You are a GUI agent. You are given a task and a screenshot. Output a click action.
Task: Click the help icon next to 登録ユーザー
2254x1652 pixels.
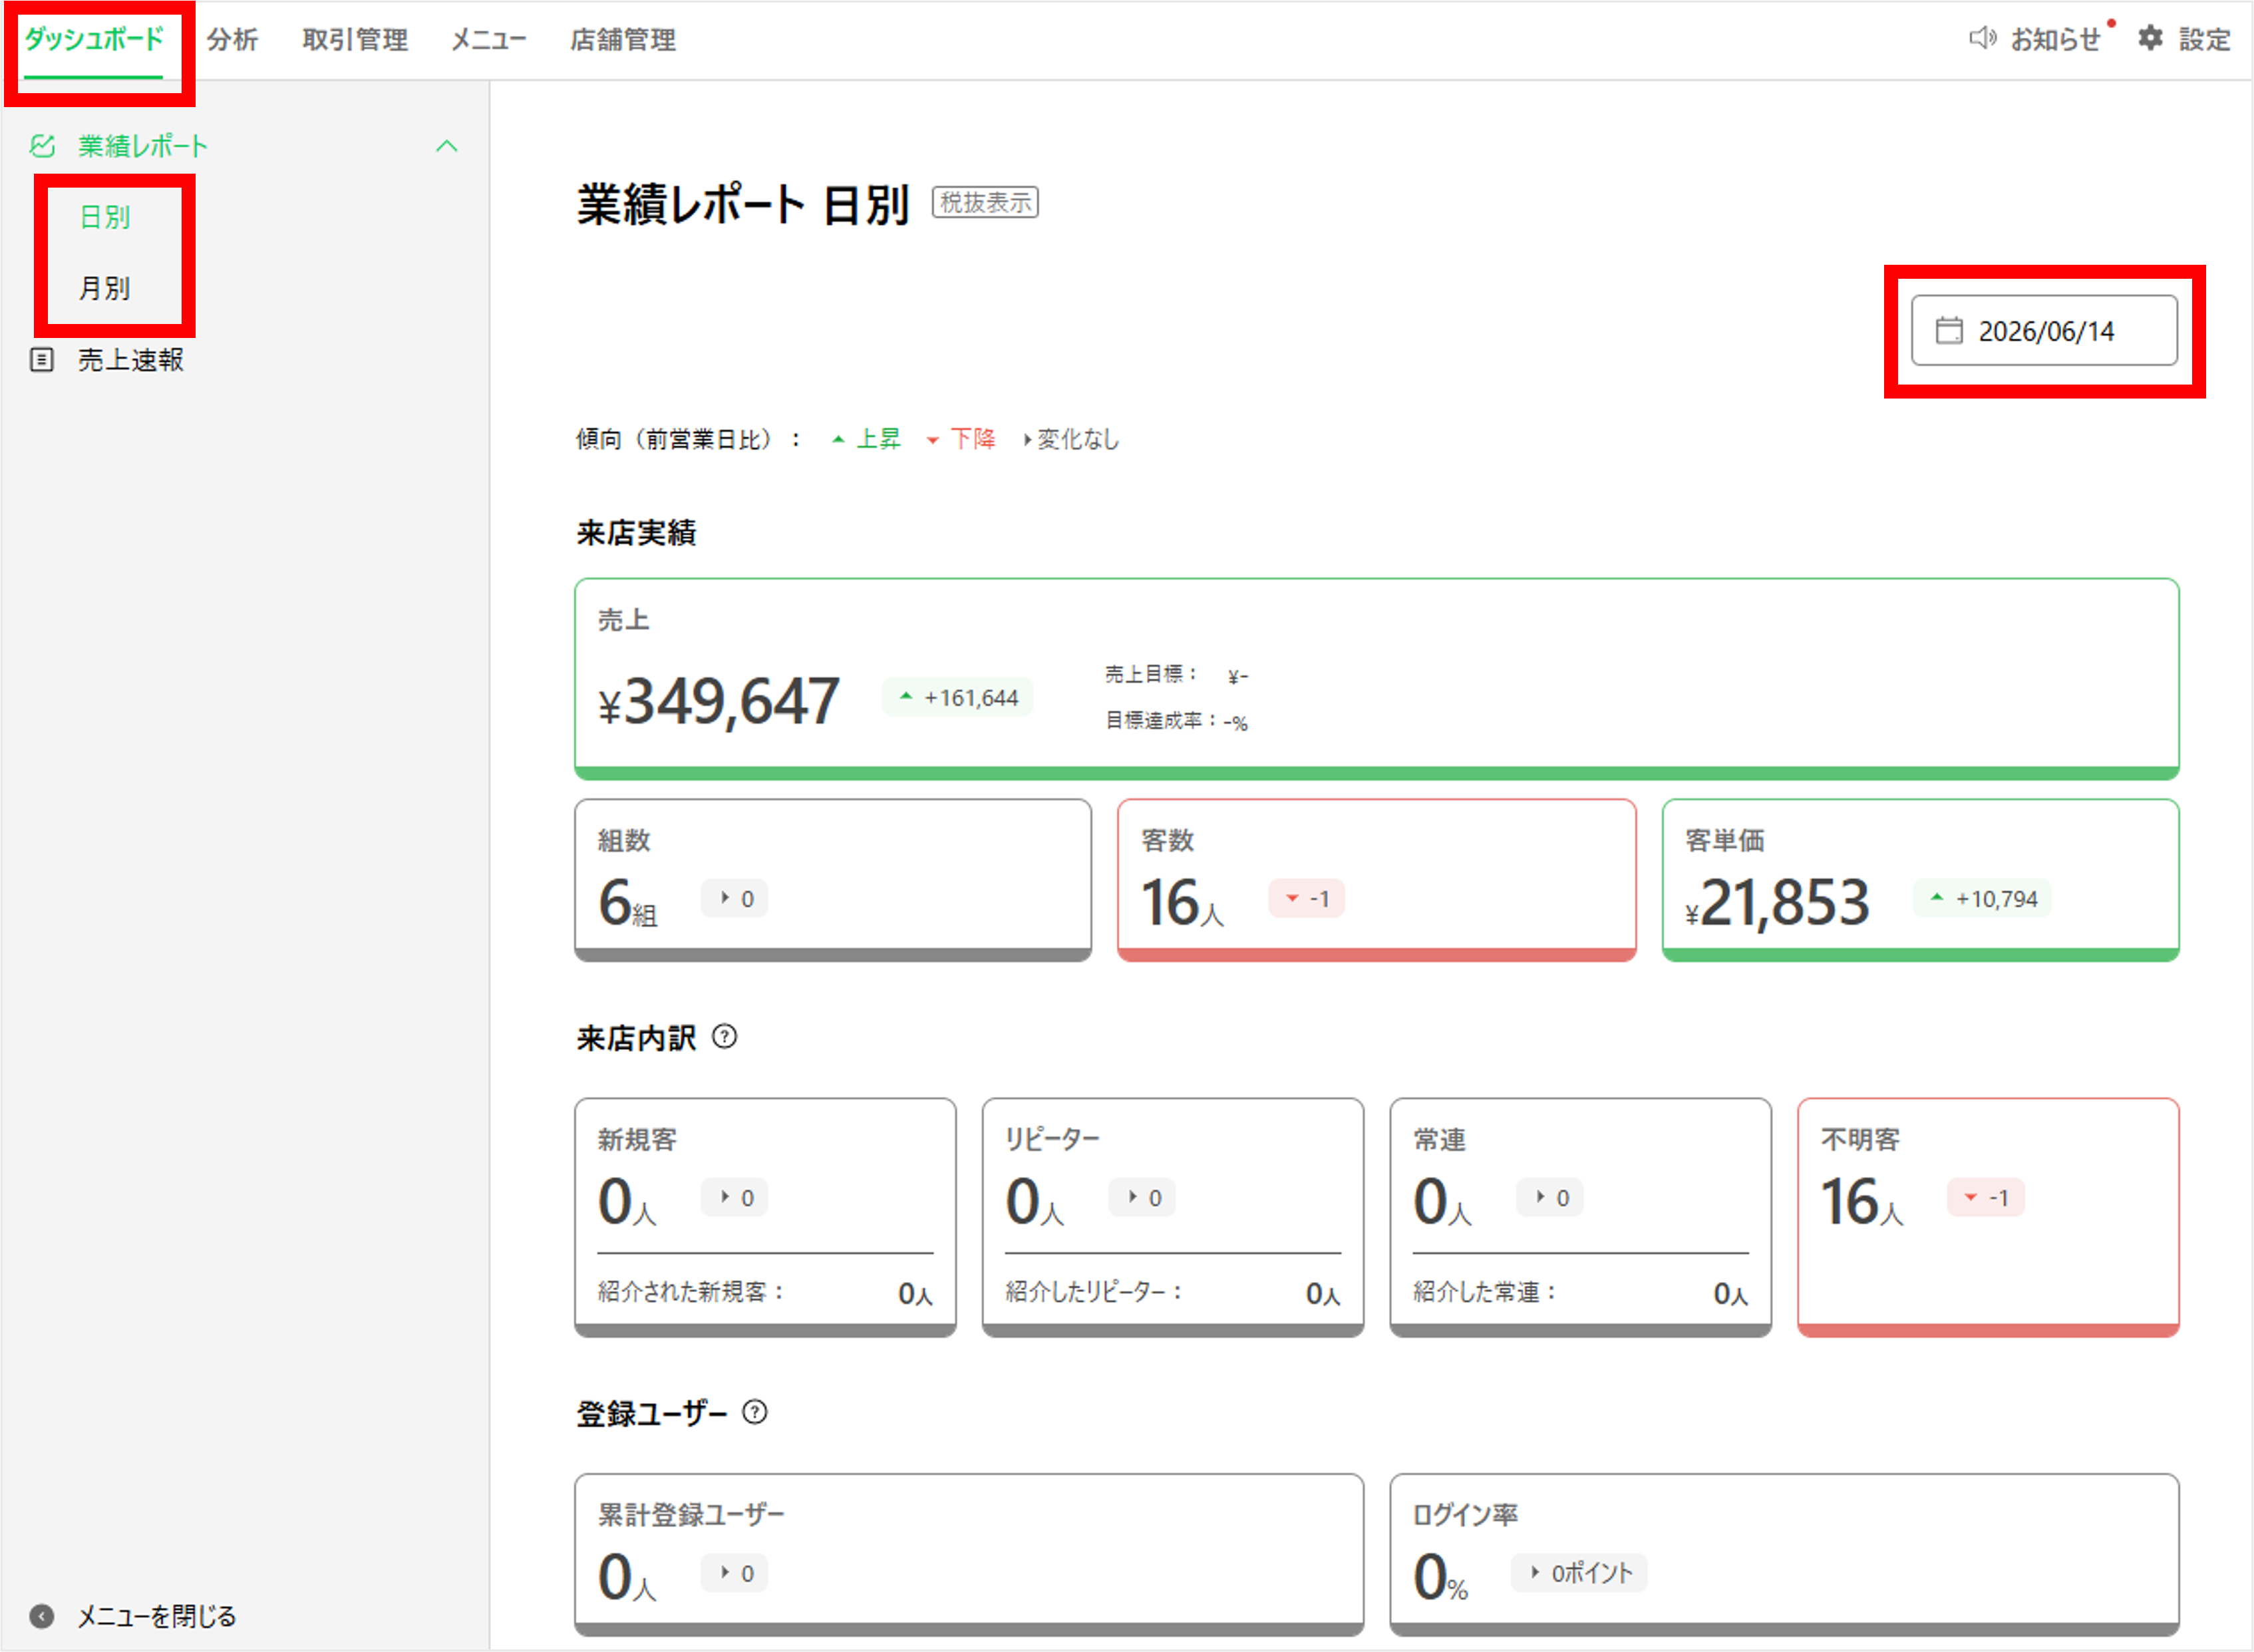coord(755,1412)
